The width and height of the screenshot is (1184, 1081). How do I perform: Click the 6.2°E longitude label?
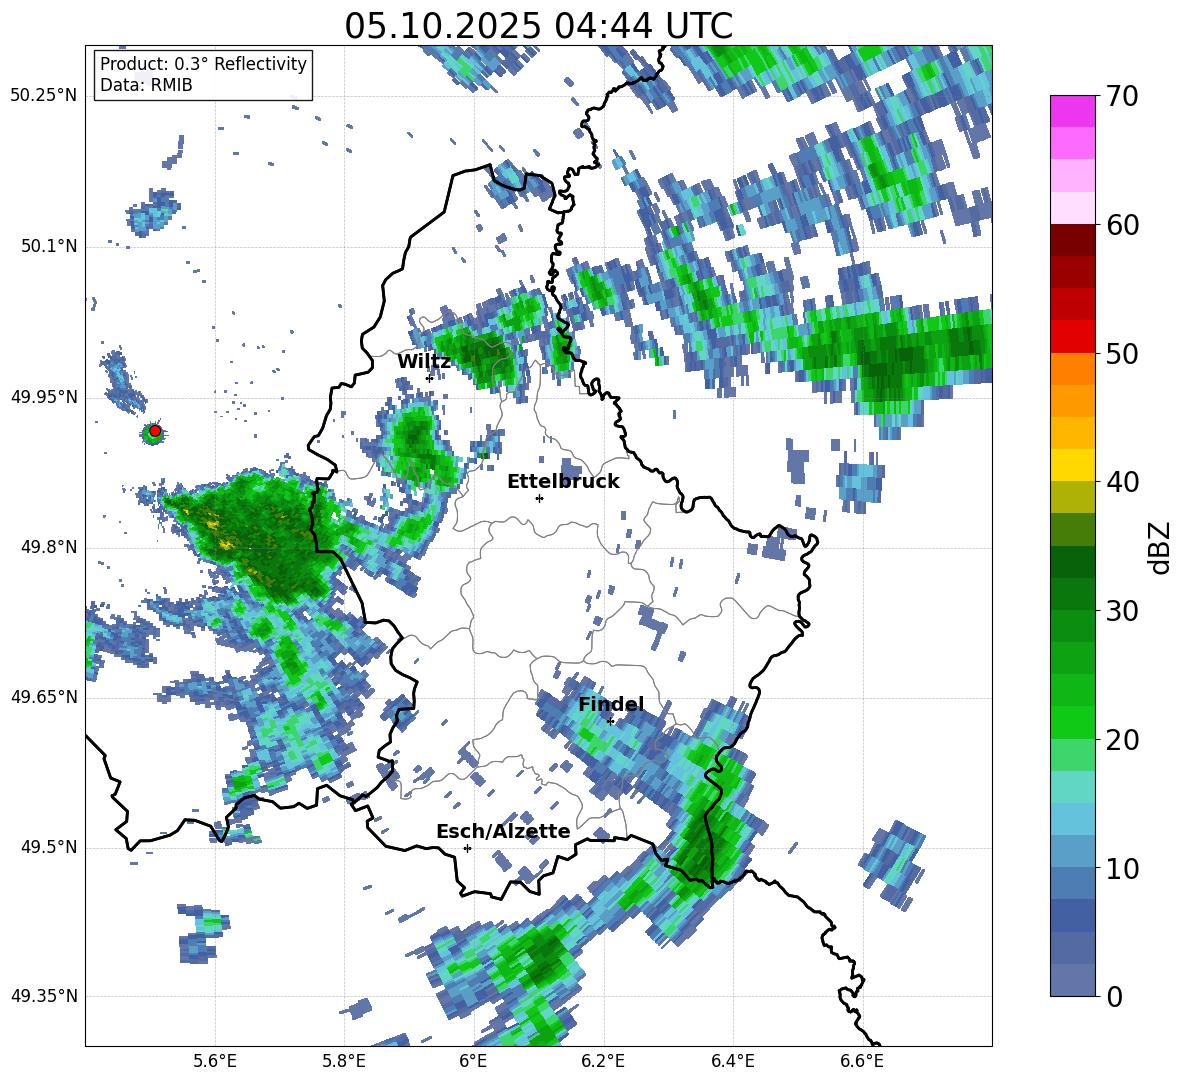603,1062
